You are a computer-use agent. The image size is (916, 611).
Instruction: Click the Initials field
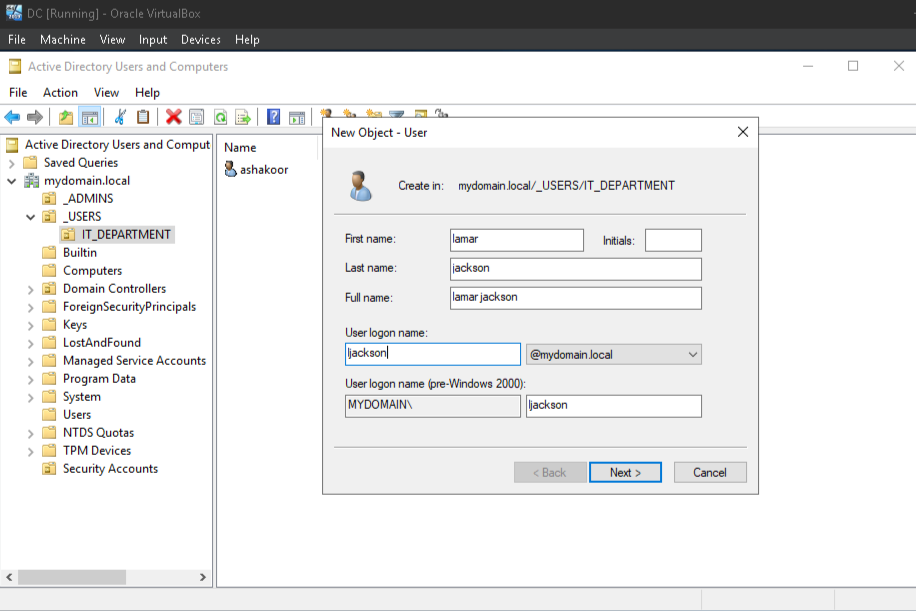tap(673, 240)
